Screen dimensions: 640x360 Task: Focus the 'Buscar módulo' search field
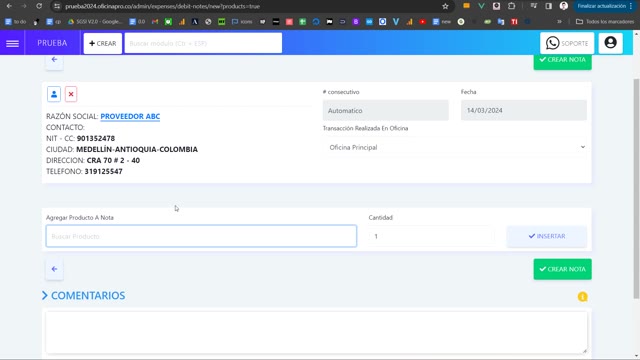click(x=203, y=43)
